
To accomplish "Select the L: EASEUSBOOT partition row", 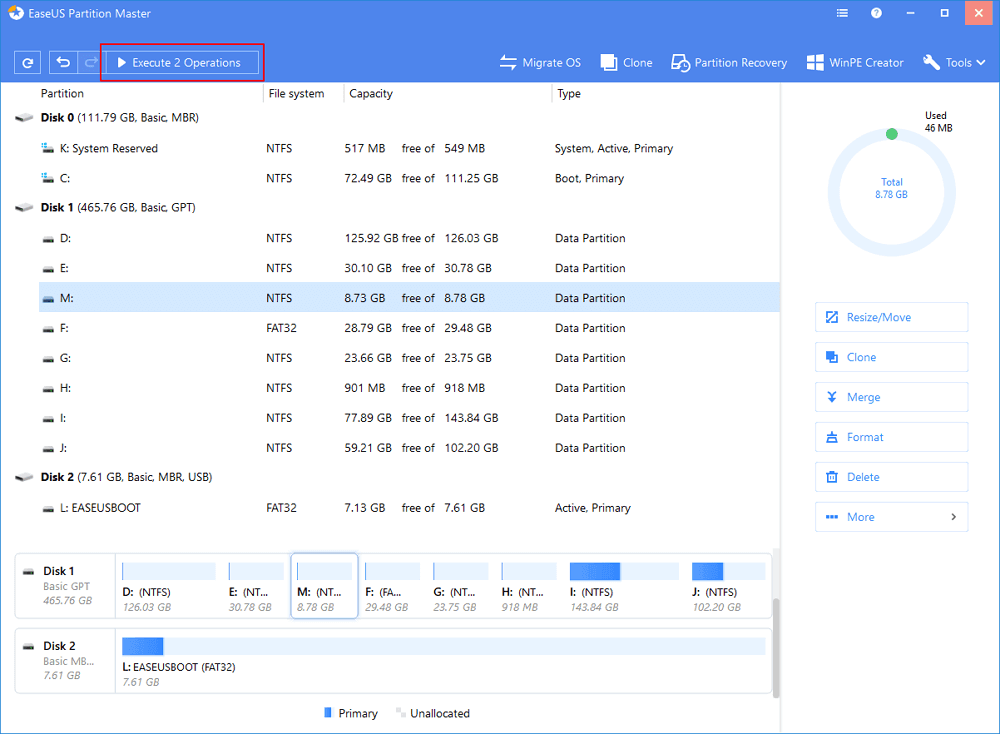I will coord(409,508).
